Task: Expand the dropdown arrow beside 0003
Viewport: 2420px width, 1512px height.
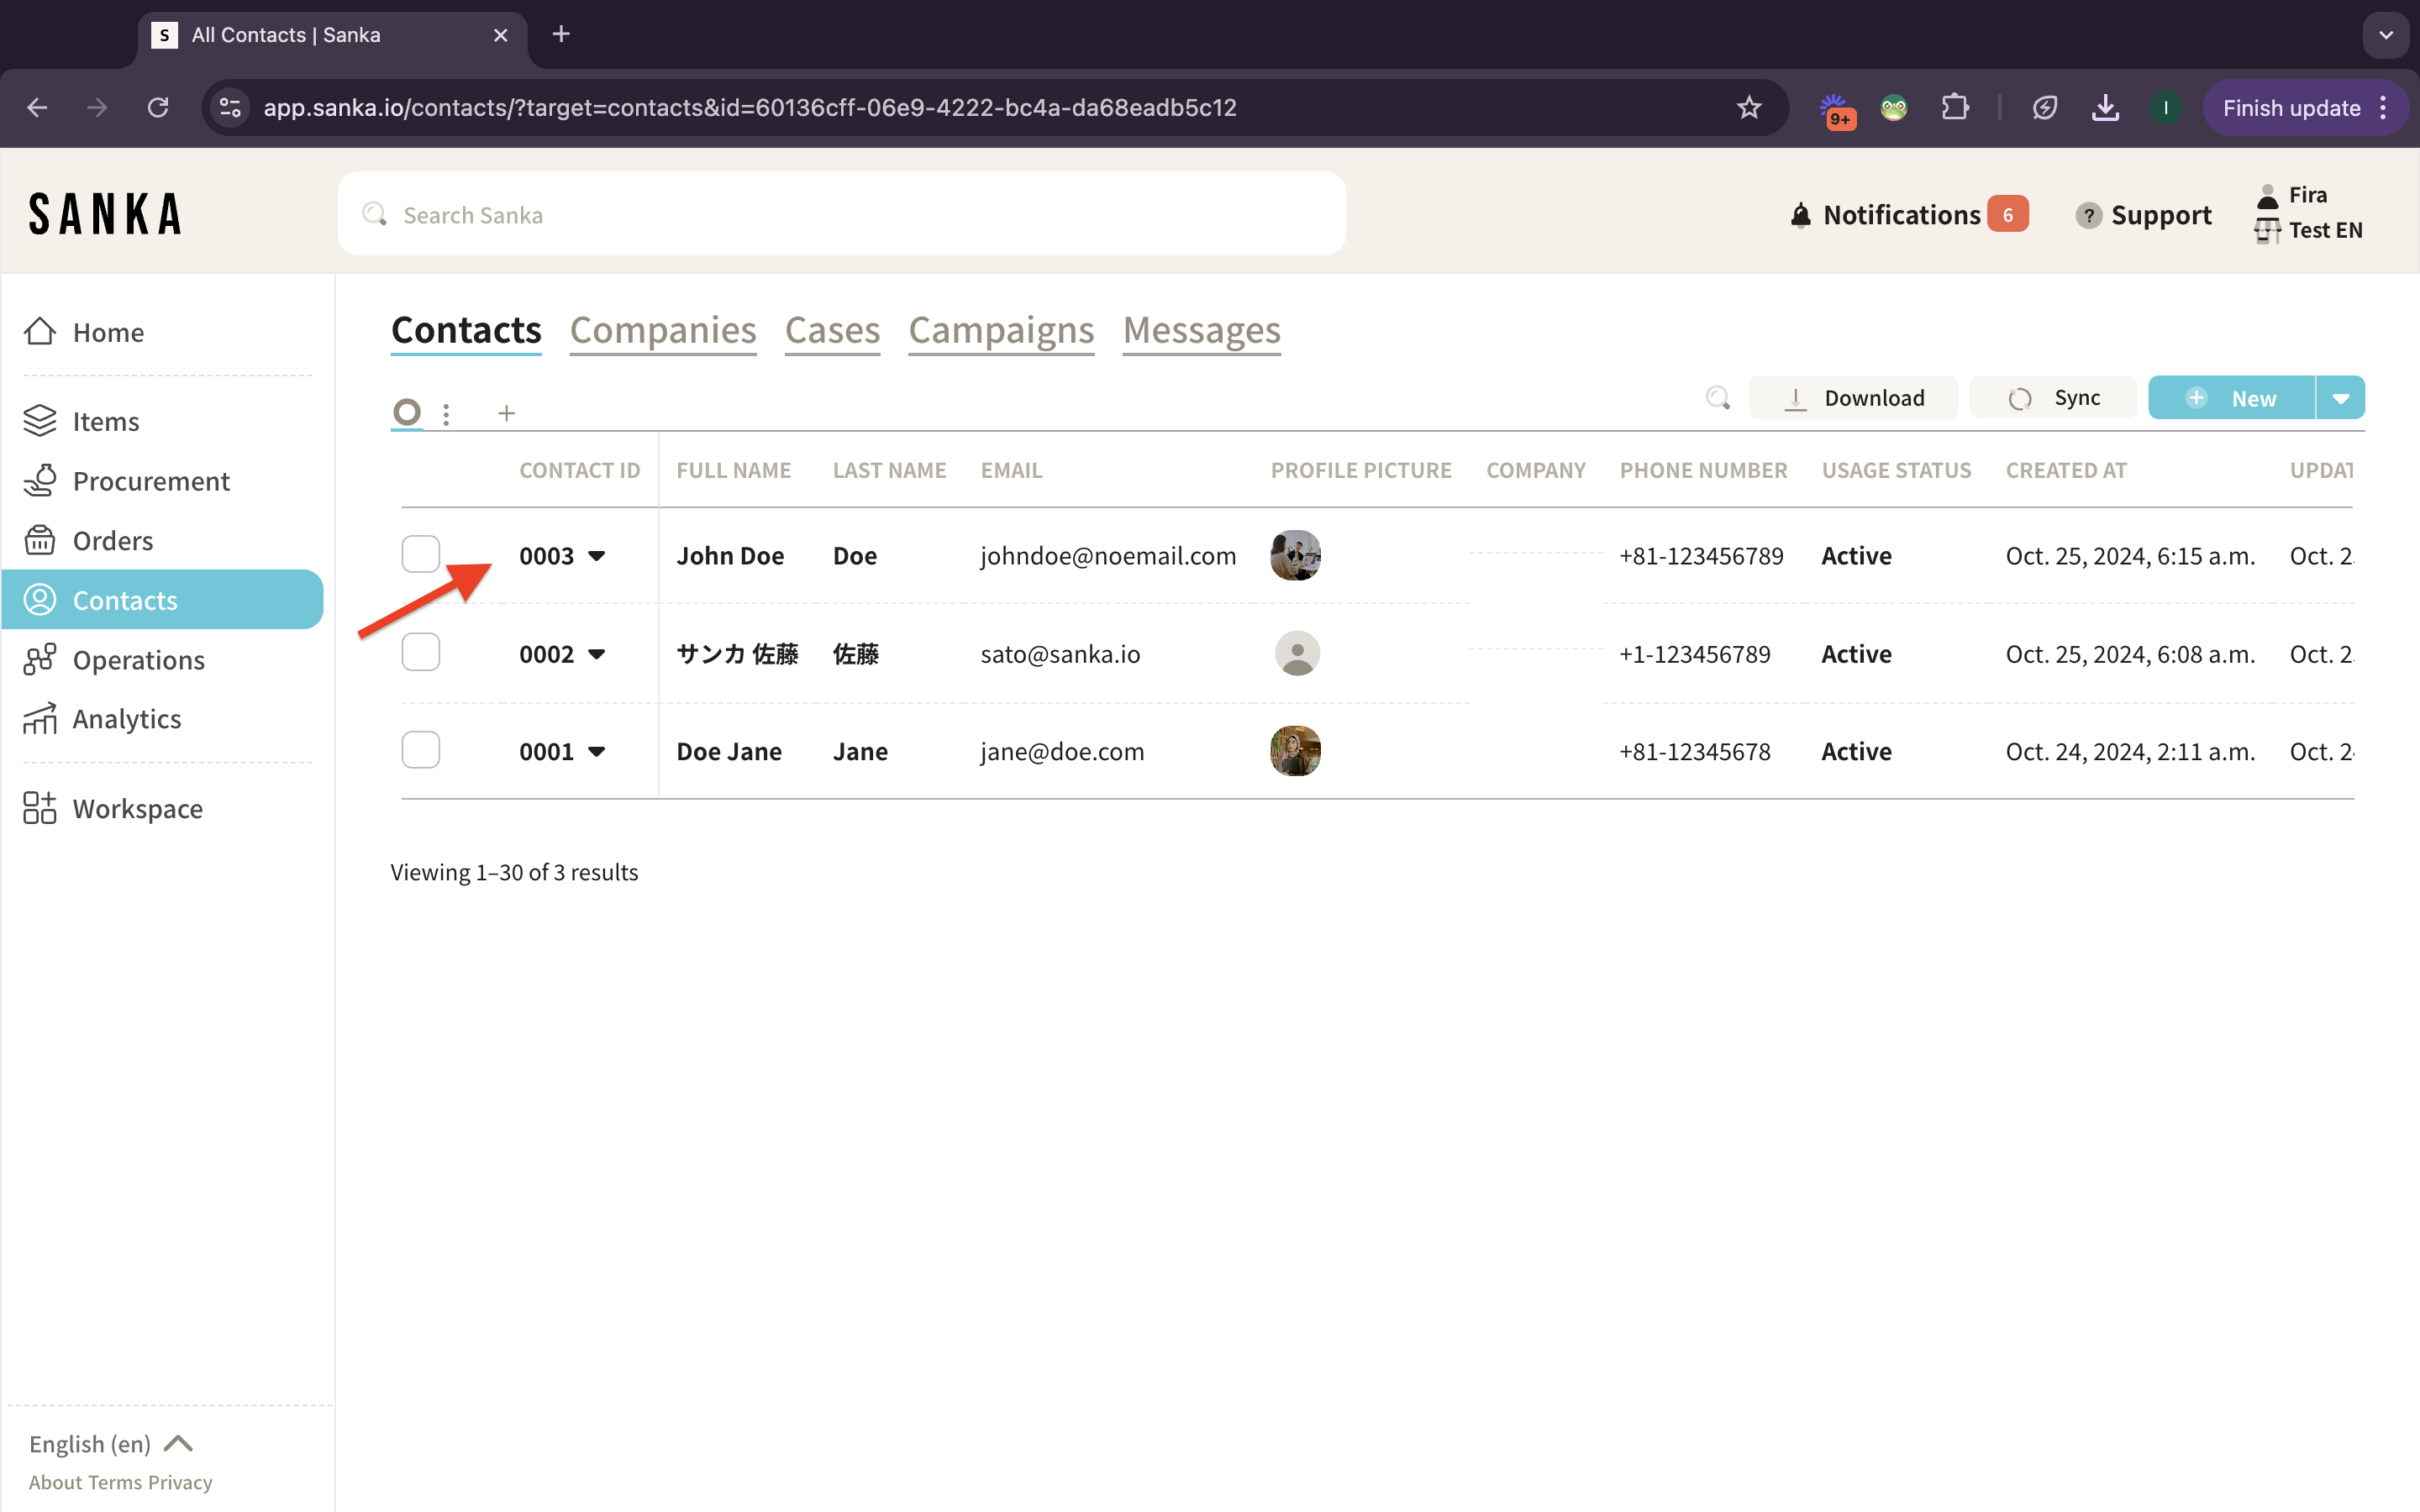Action: (597, 556)
